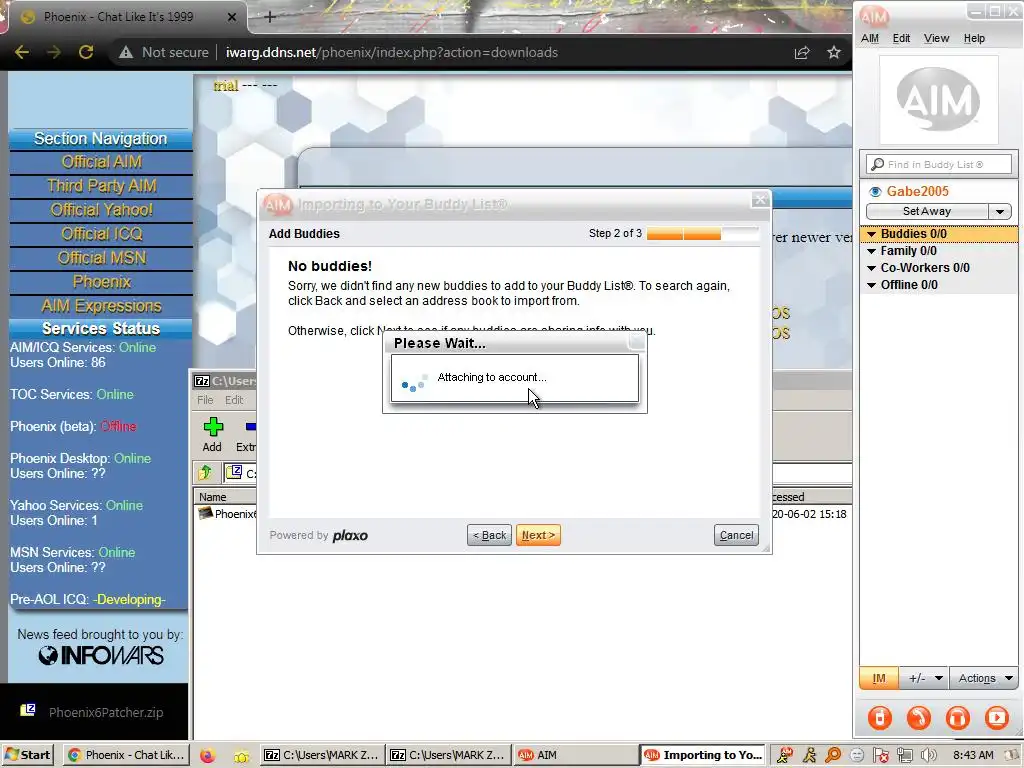The image size is (1024, 768).
Task: Collapse the Offline 0/0 group
Action: coord(871,285)
